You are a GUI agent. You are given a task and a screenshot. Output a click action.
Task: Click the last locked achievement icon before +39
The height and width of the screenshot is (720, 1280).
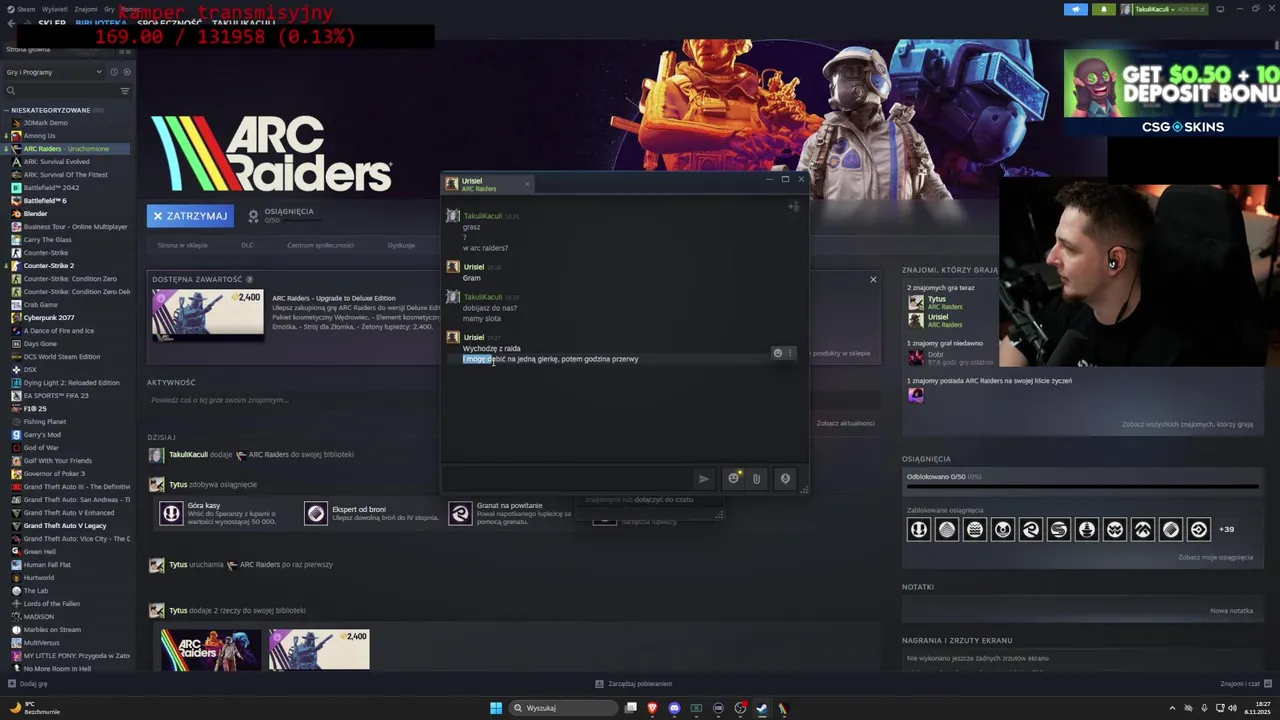1198,529
